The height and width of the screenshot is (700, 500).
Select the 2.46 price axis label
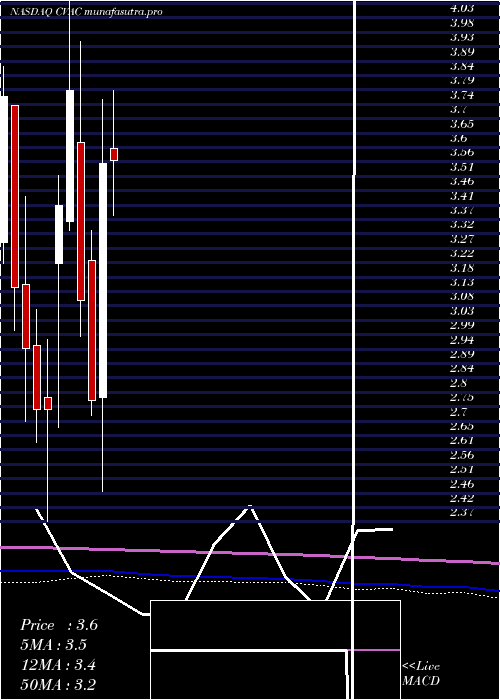point(462,483)
